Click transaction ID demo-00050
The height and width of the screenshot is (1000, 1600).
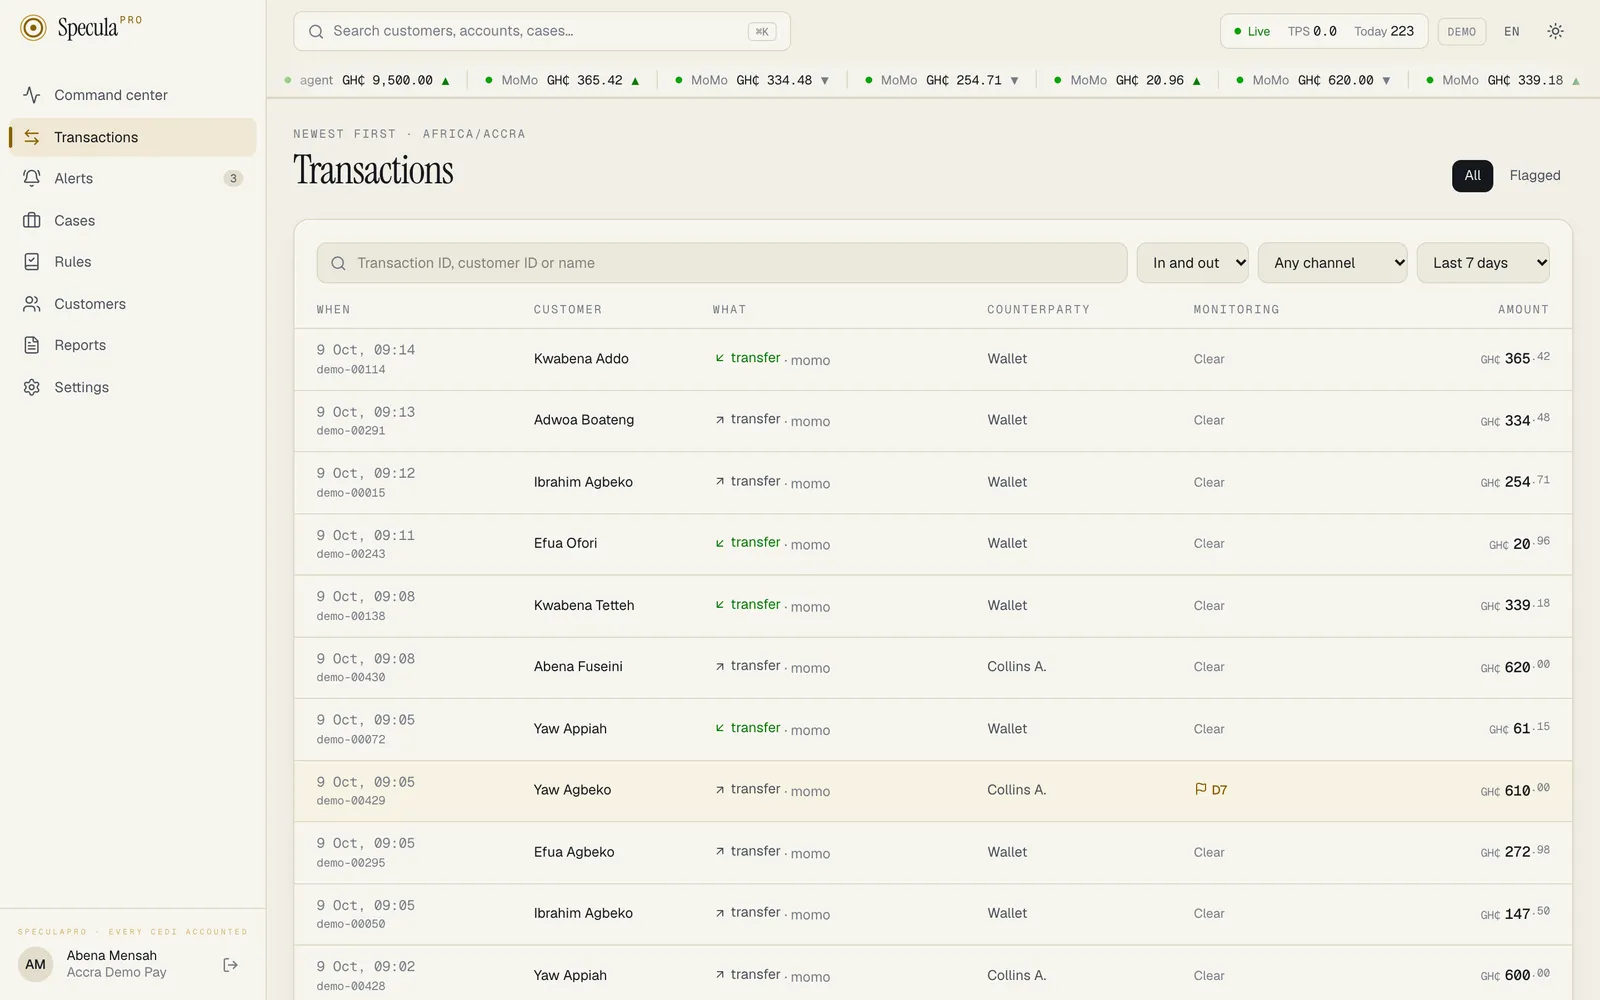(x=351, y=924)
